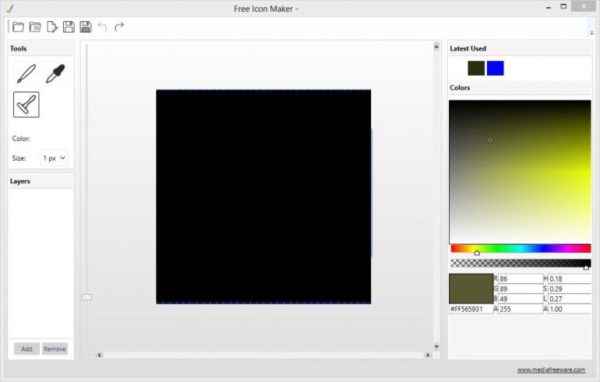Remove a layer using the Remove button
Viewport: 600px width, 382px height.
55,349
